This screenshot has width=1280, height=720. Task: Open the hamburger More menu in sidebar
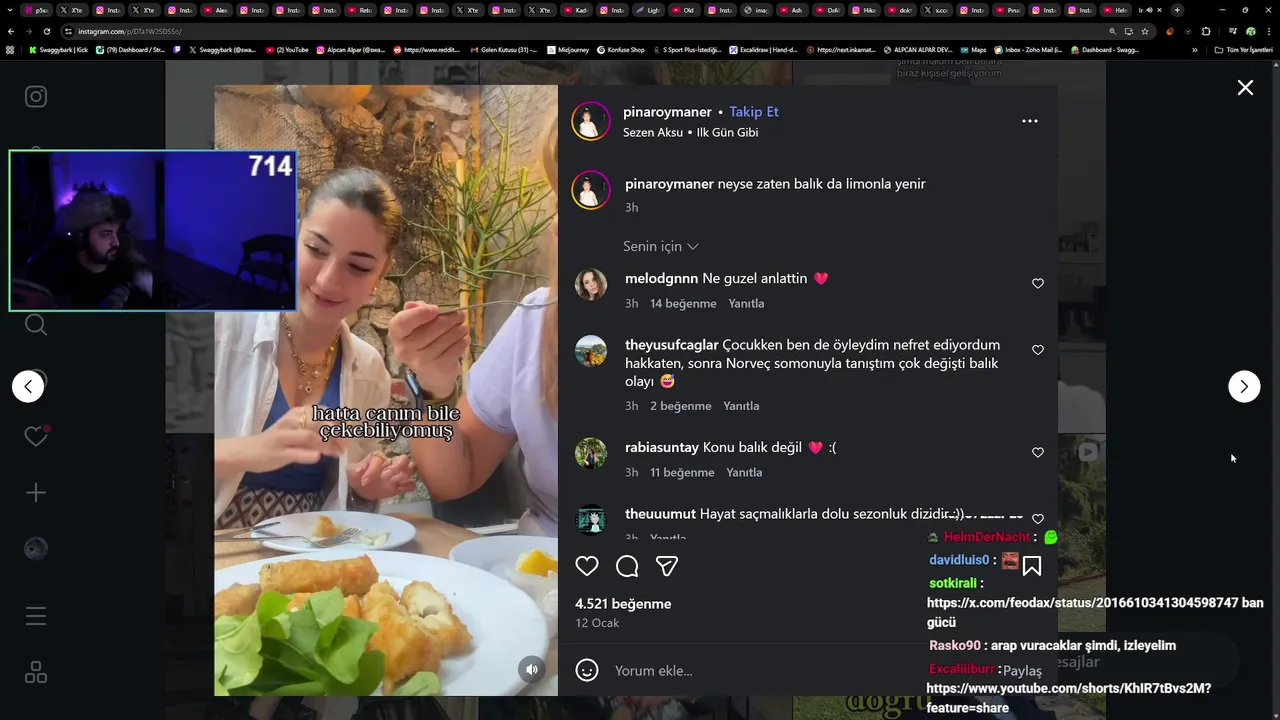click(x=36, y=616)
